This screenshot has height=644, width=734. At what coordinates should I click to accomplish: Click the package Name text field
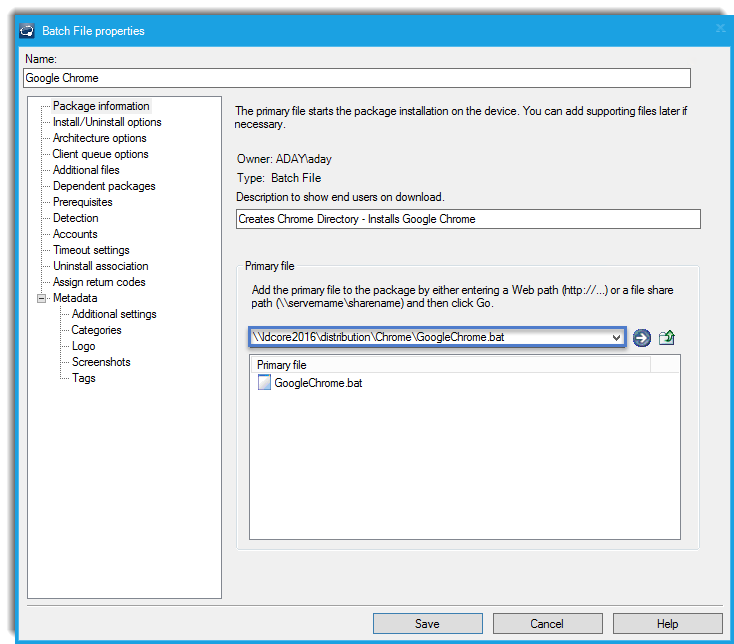(x=356, y=78)
